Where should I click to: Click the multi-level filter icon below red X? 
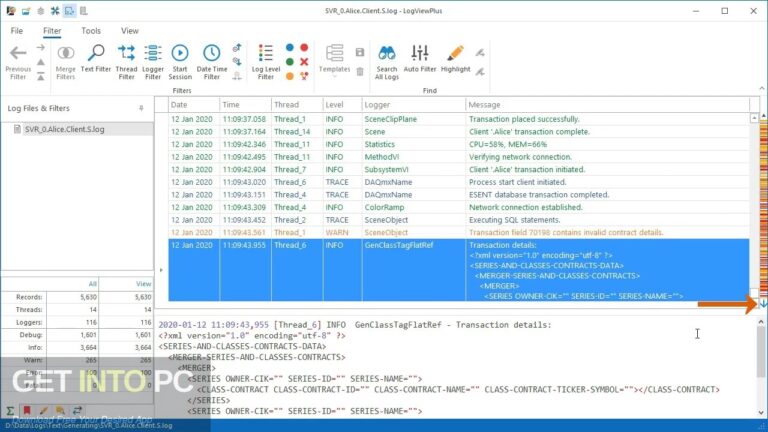pyautogui.click(x=304, y=76)
